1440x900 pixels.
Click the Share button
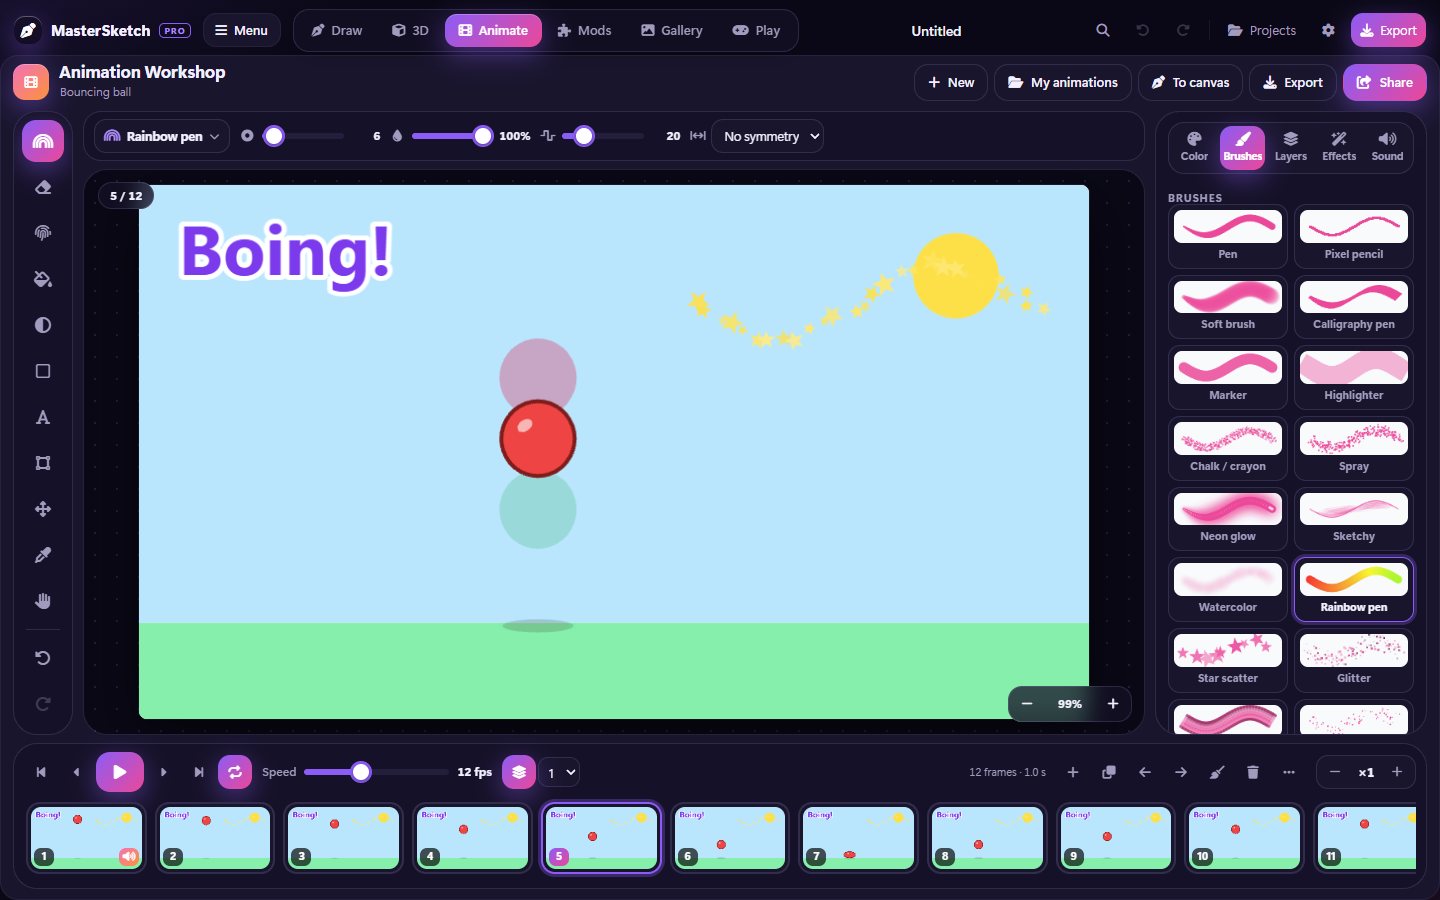1385,82
